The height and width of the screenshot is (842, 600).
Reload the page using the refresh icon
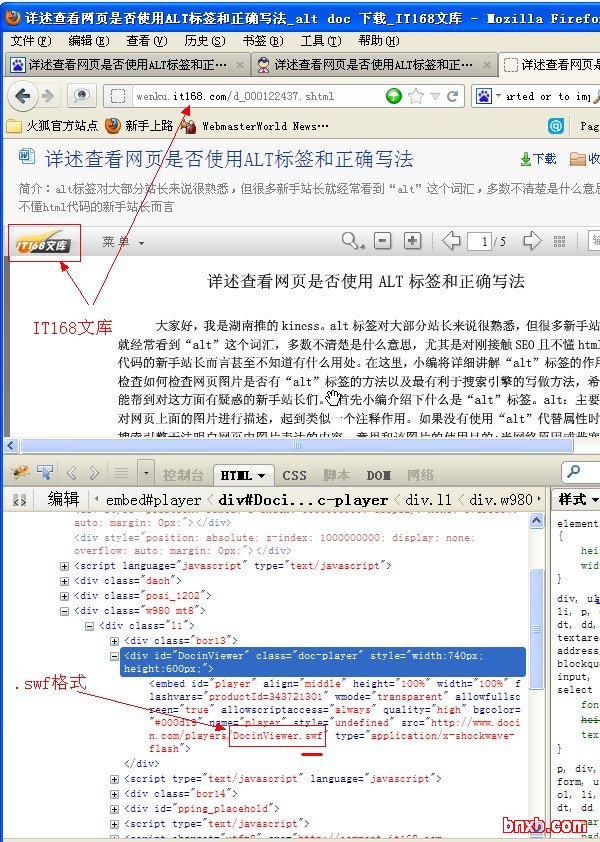coord(453,96)
